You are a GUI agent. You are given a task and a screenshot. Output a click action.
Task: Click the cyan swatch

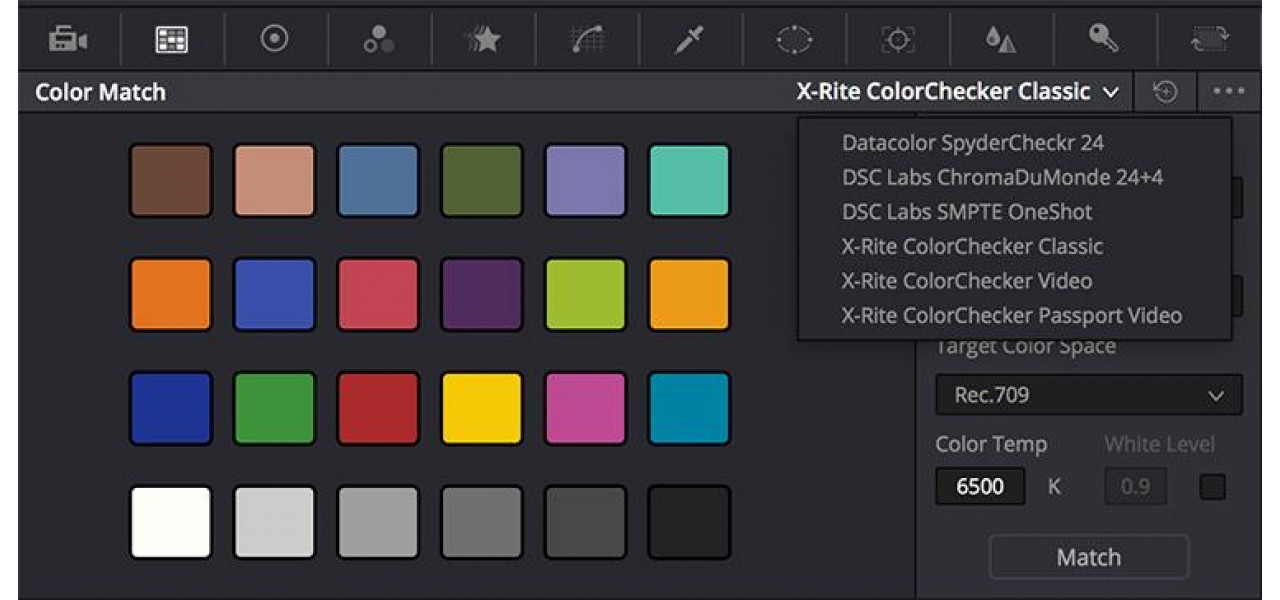click(690, 408)
